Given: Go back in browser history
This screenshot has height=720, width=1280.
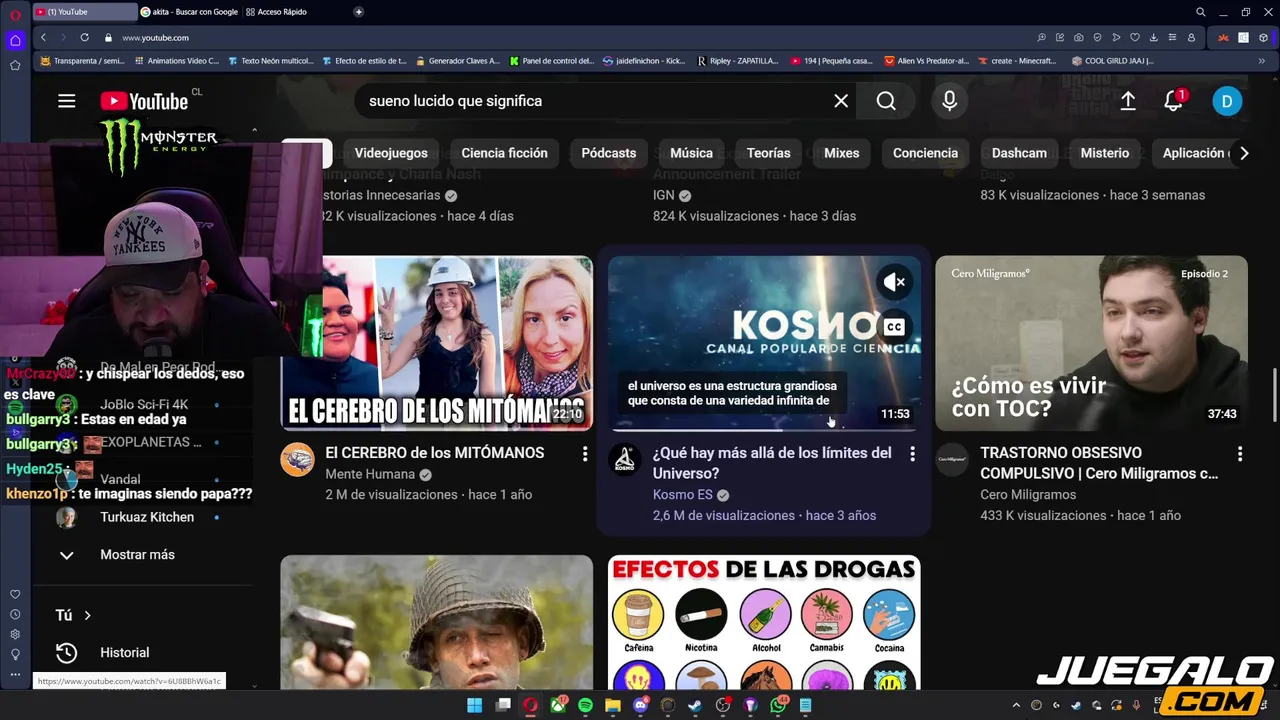Looking at the screenshot, I should [x=43, y=37].
